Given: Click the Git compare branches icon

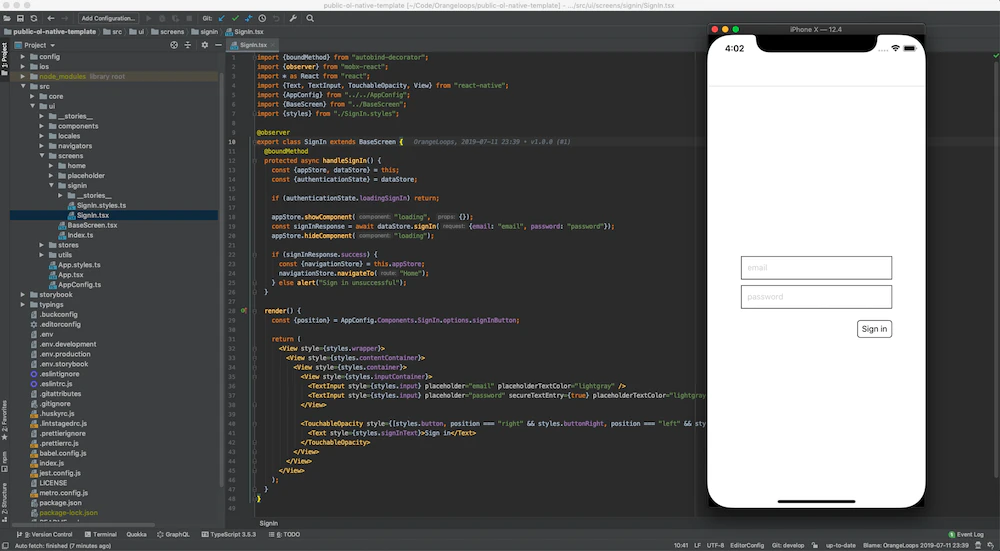Looking at the screenshot, I should point(249,18).
